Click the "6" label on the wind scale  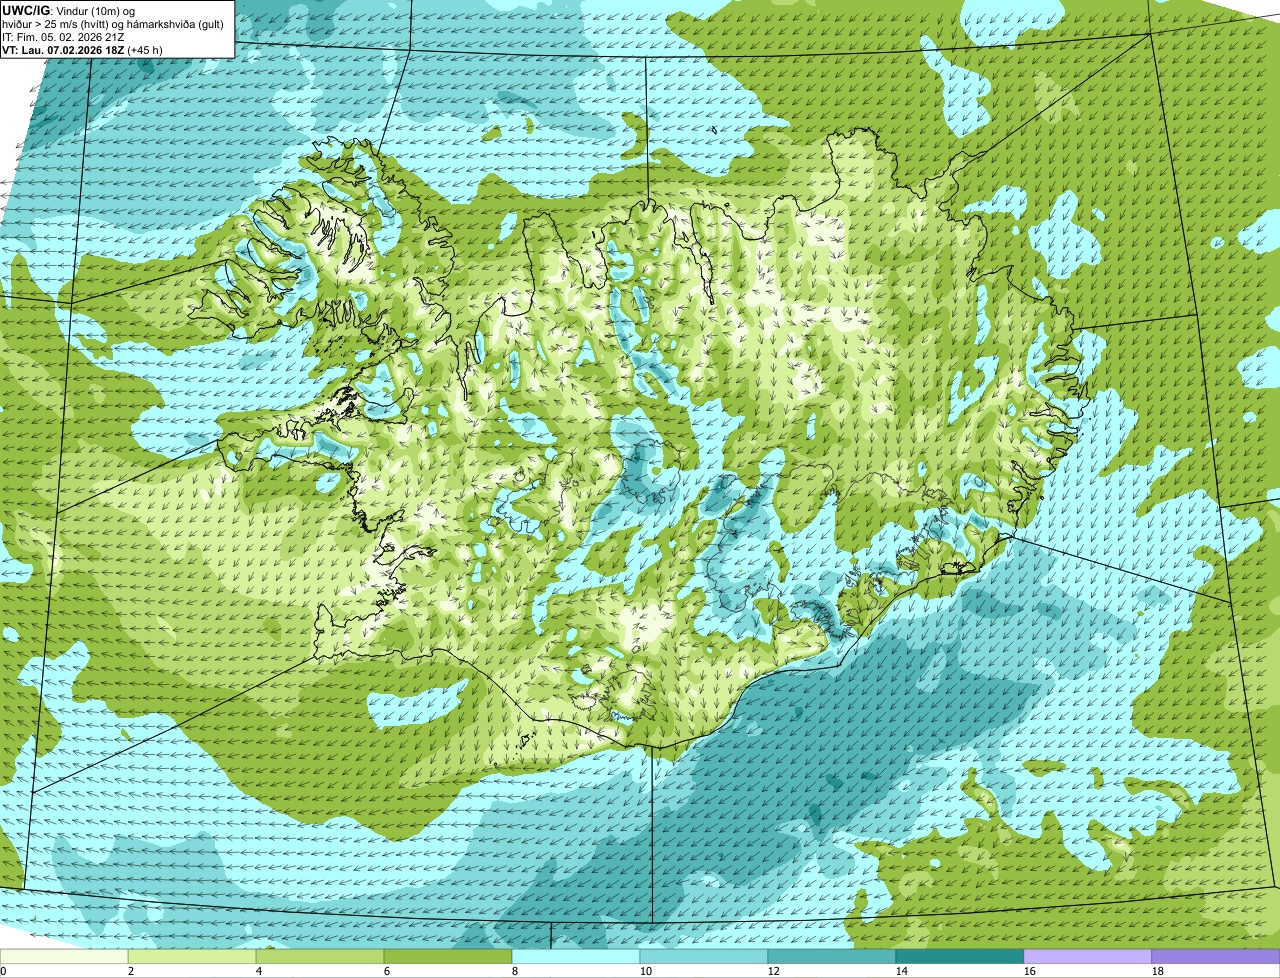tap(387, 971)
